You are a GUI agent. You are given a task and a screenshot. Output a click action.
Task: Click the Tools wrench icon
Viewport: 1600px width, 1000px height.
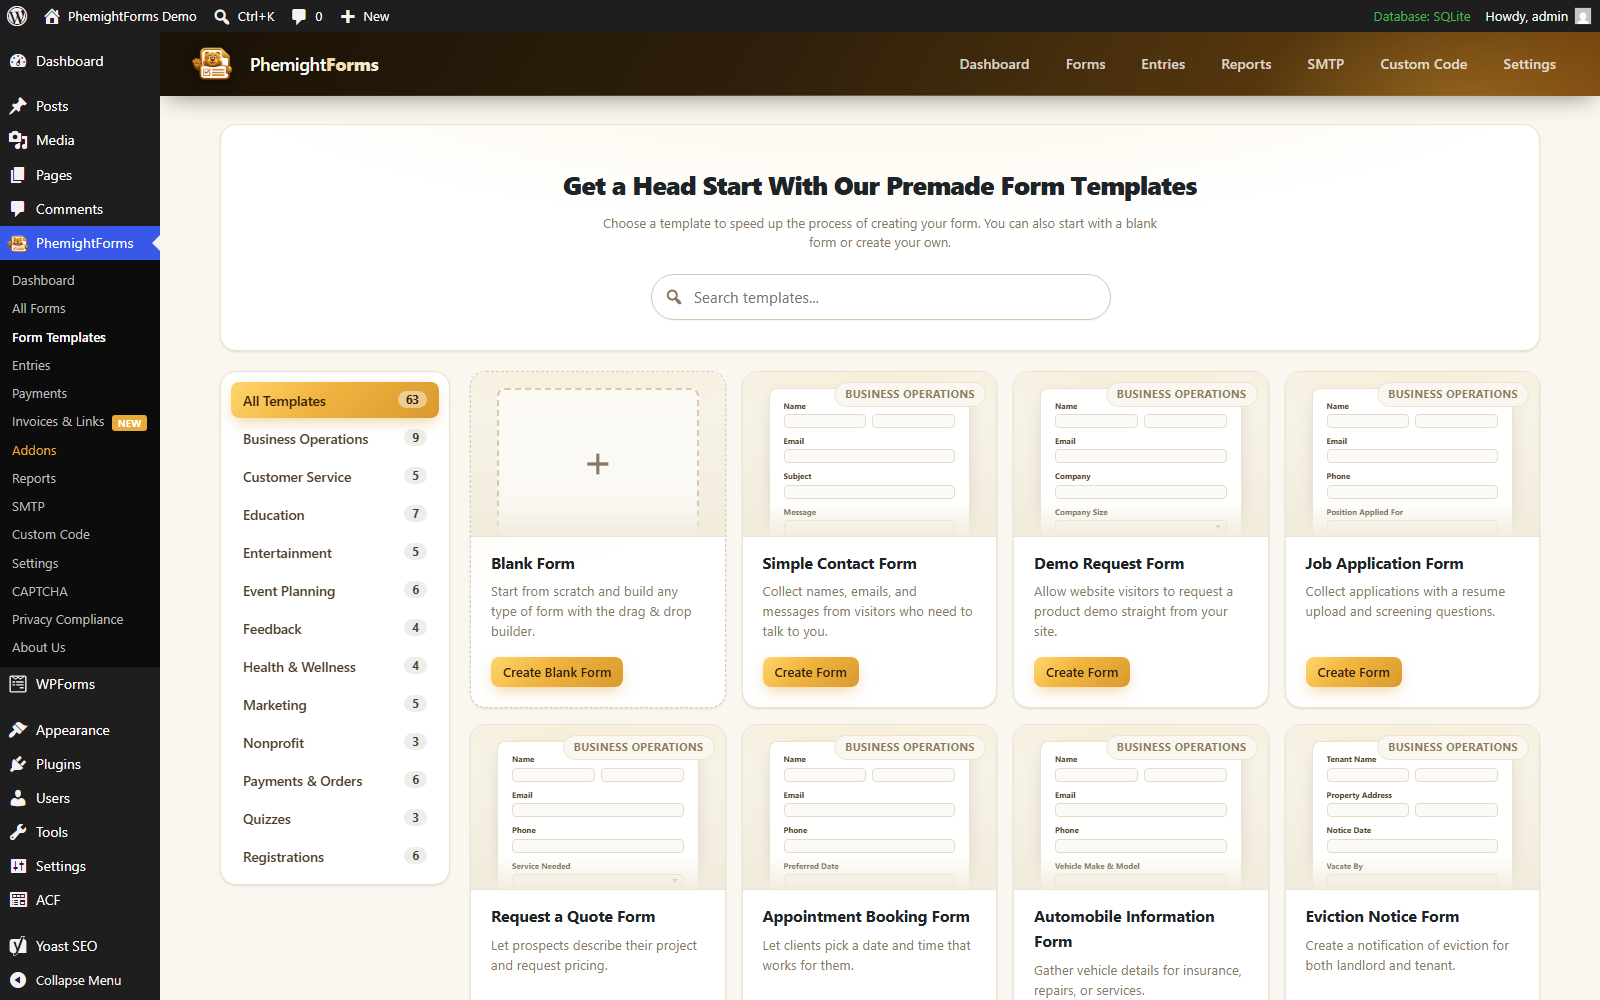point(18,832)
